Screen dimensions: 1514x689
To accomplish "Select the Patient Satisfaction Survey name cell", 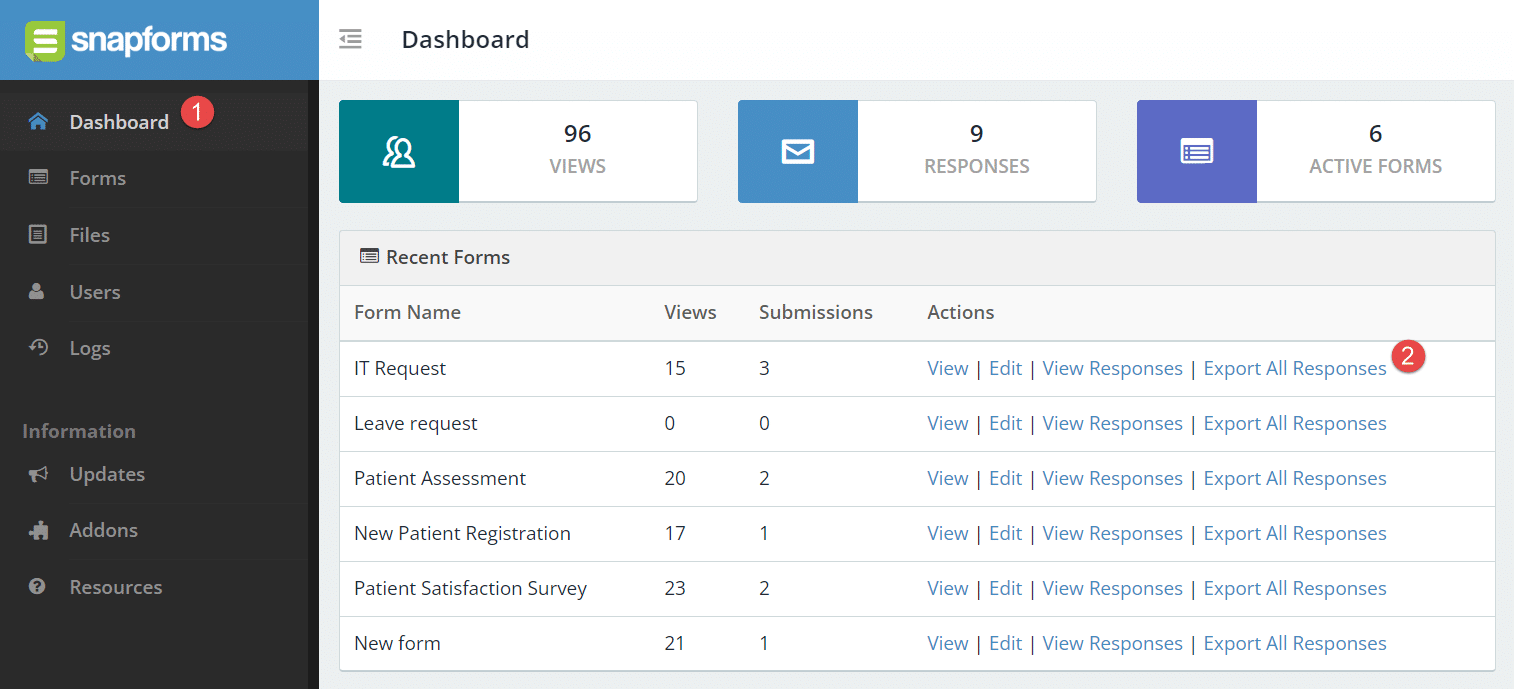I will 470,588.
